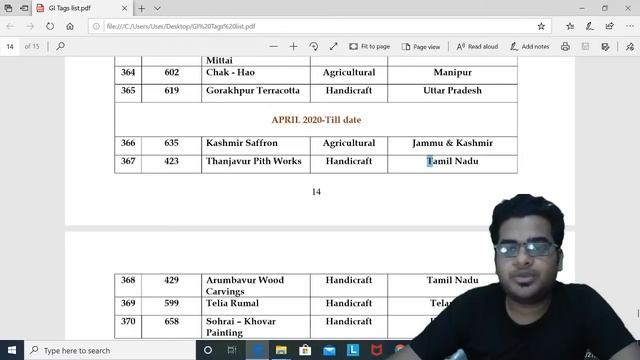
Task: Rotate the PDF page
Action: 313,47
